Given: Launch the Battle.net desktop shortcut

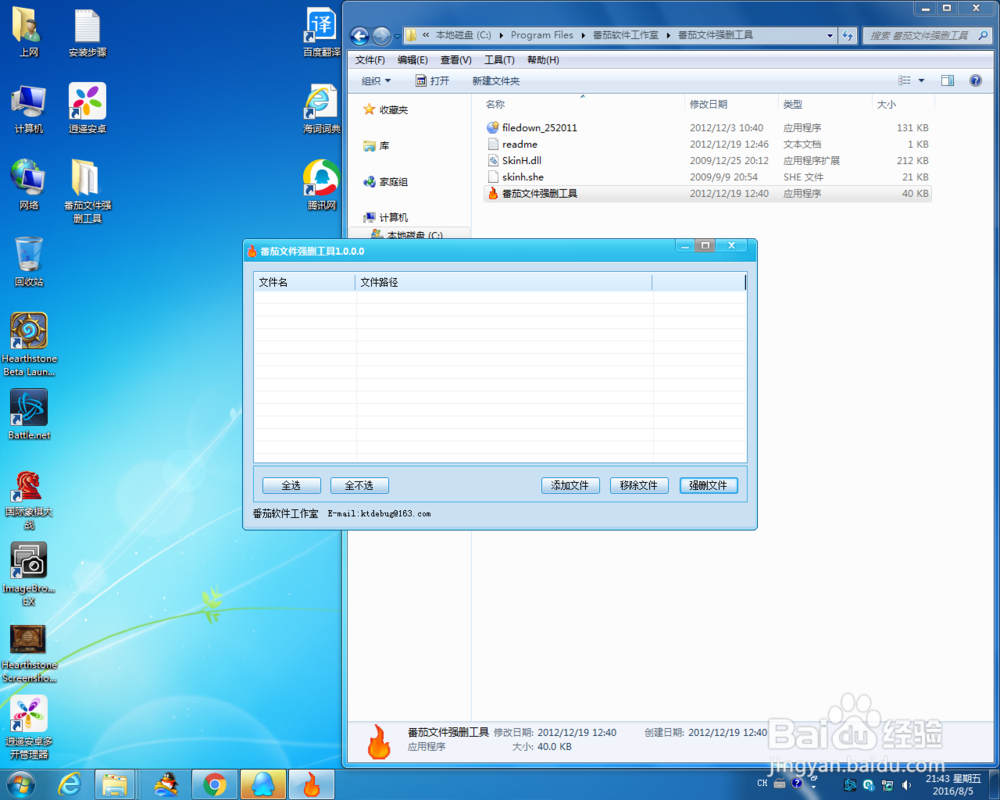Looking at the screenshot, I should click(29, 415).
